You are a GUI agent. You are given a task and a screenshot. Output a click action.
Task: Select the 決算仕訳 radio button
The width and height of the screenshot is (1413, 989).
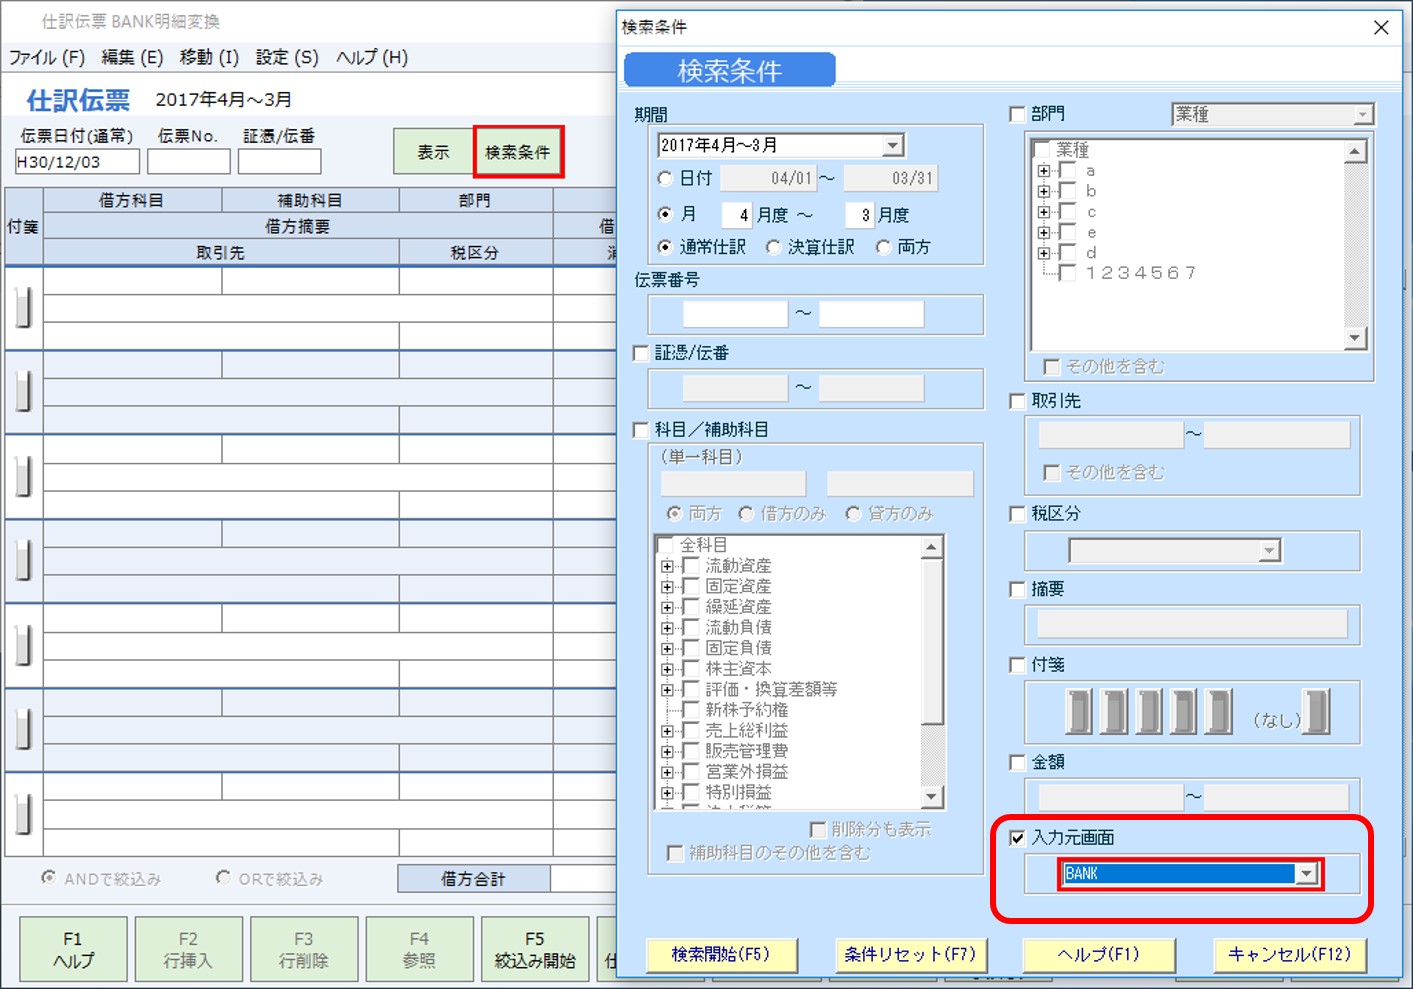(x=773, y=247)
